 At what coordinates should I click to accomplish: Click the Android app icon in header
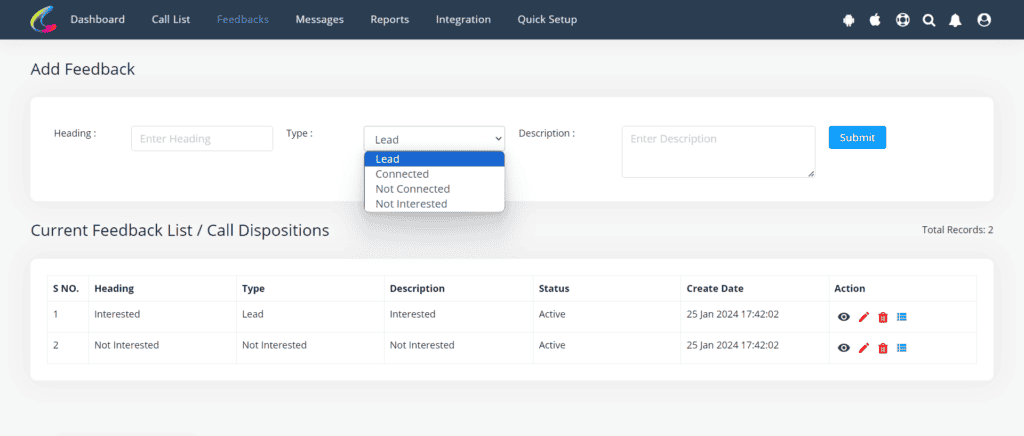pos(849,19)
